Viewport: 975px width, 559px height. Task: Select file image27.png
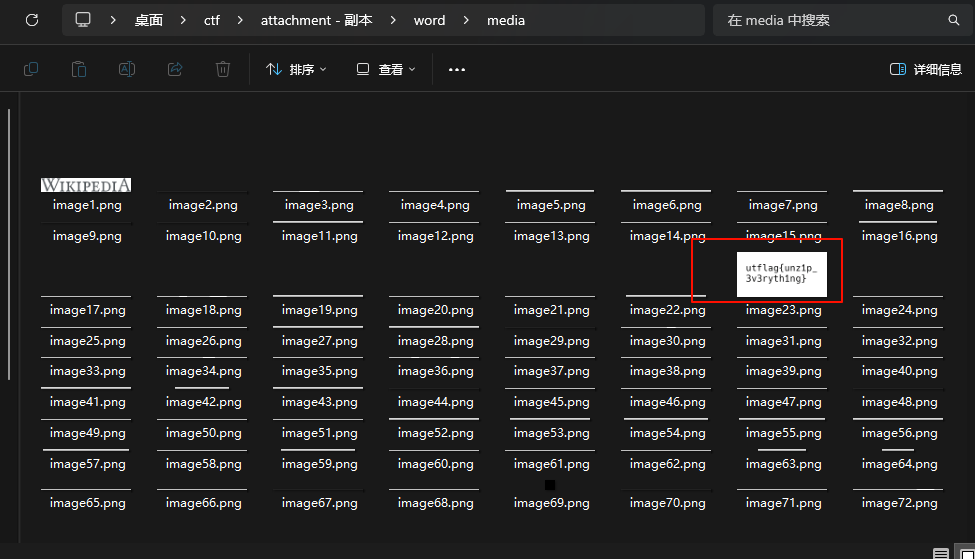click(x=319, y=341)
